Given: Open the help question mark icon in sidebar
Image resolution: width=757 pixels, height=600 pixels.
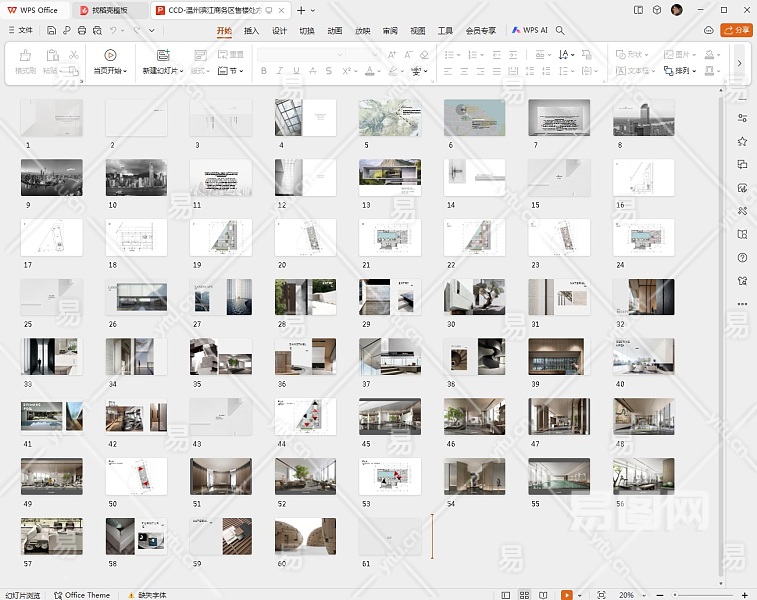Looking at the screenshot, I should click(742, 257).
